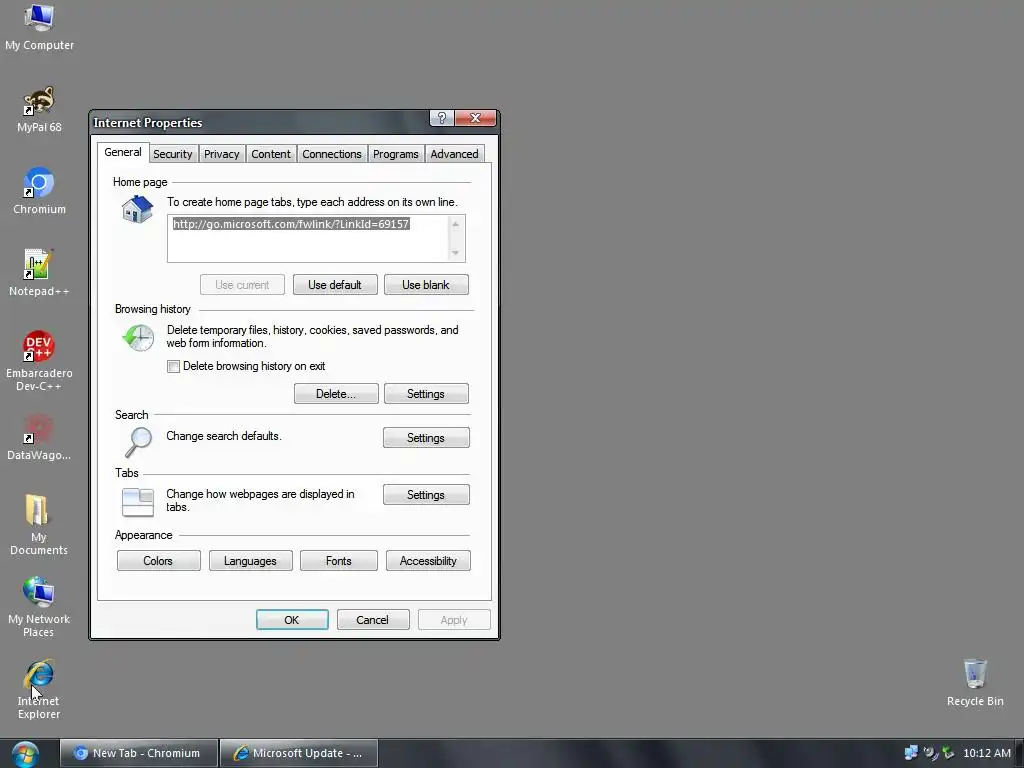This screenshot has width=1024, height=768.
Task: Click the dialog help question mark button
Action: coord(441,118)
